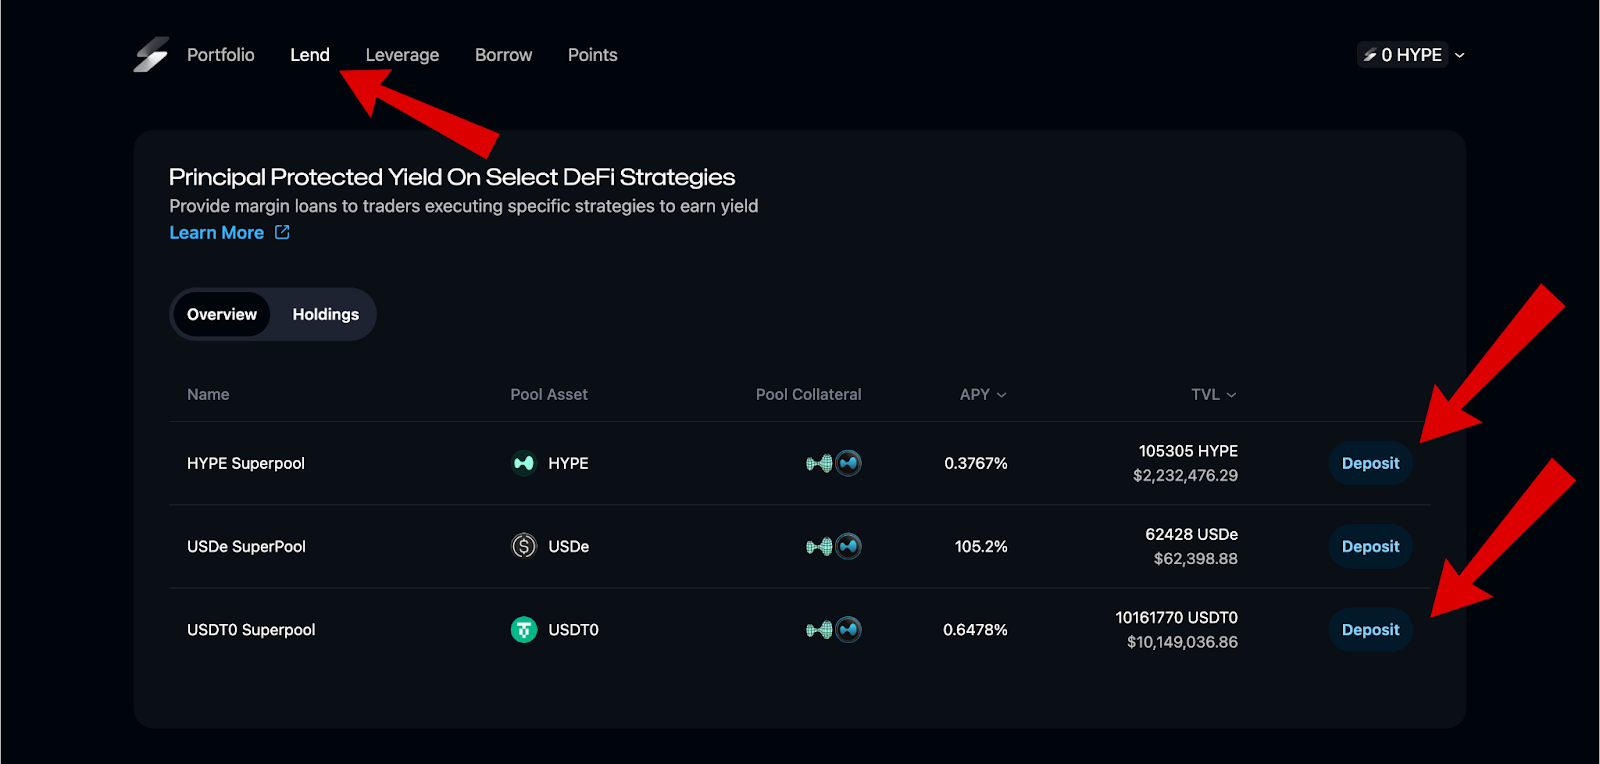Click the $62,398.88 TVL amount
The width and height of the screenshot is (1600, 764).
(1196, 559)
